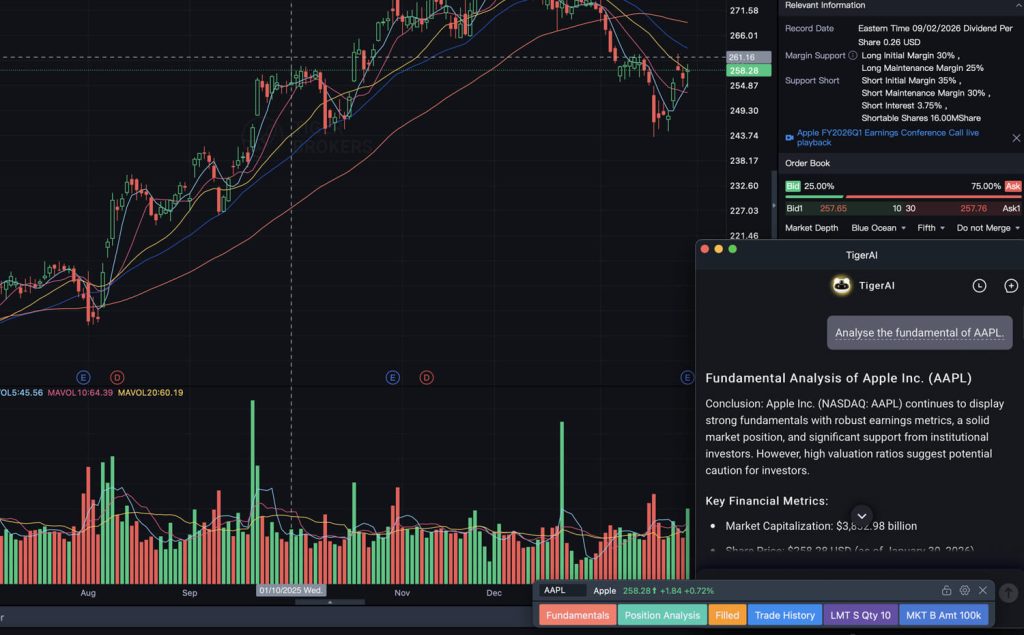Screen dimensions: 1024x635
Task: Click the AAPL symbol input field
Action: click(562, 591)
